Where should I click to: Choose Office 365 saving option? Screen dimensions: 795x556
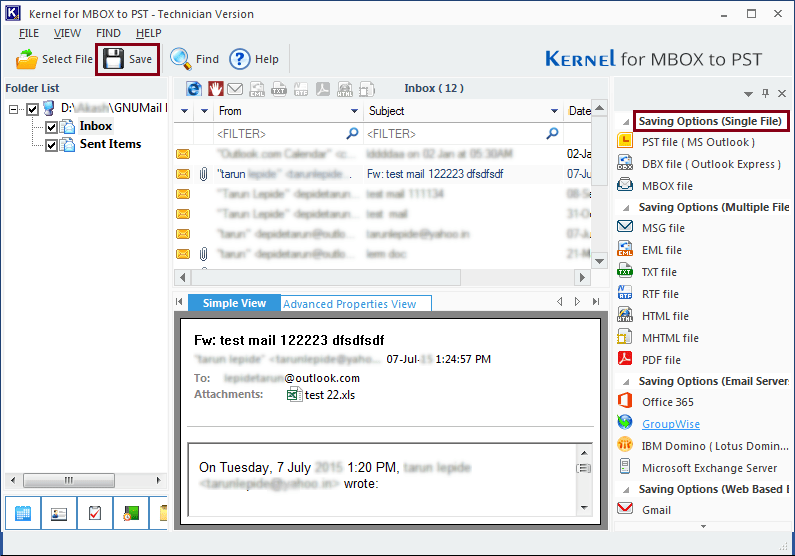667,402
